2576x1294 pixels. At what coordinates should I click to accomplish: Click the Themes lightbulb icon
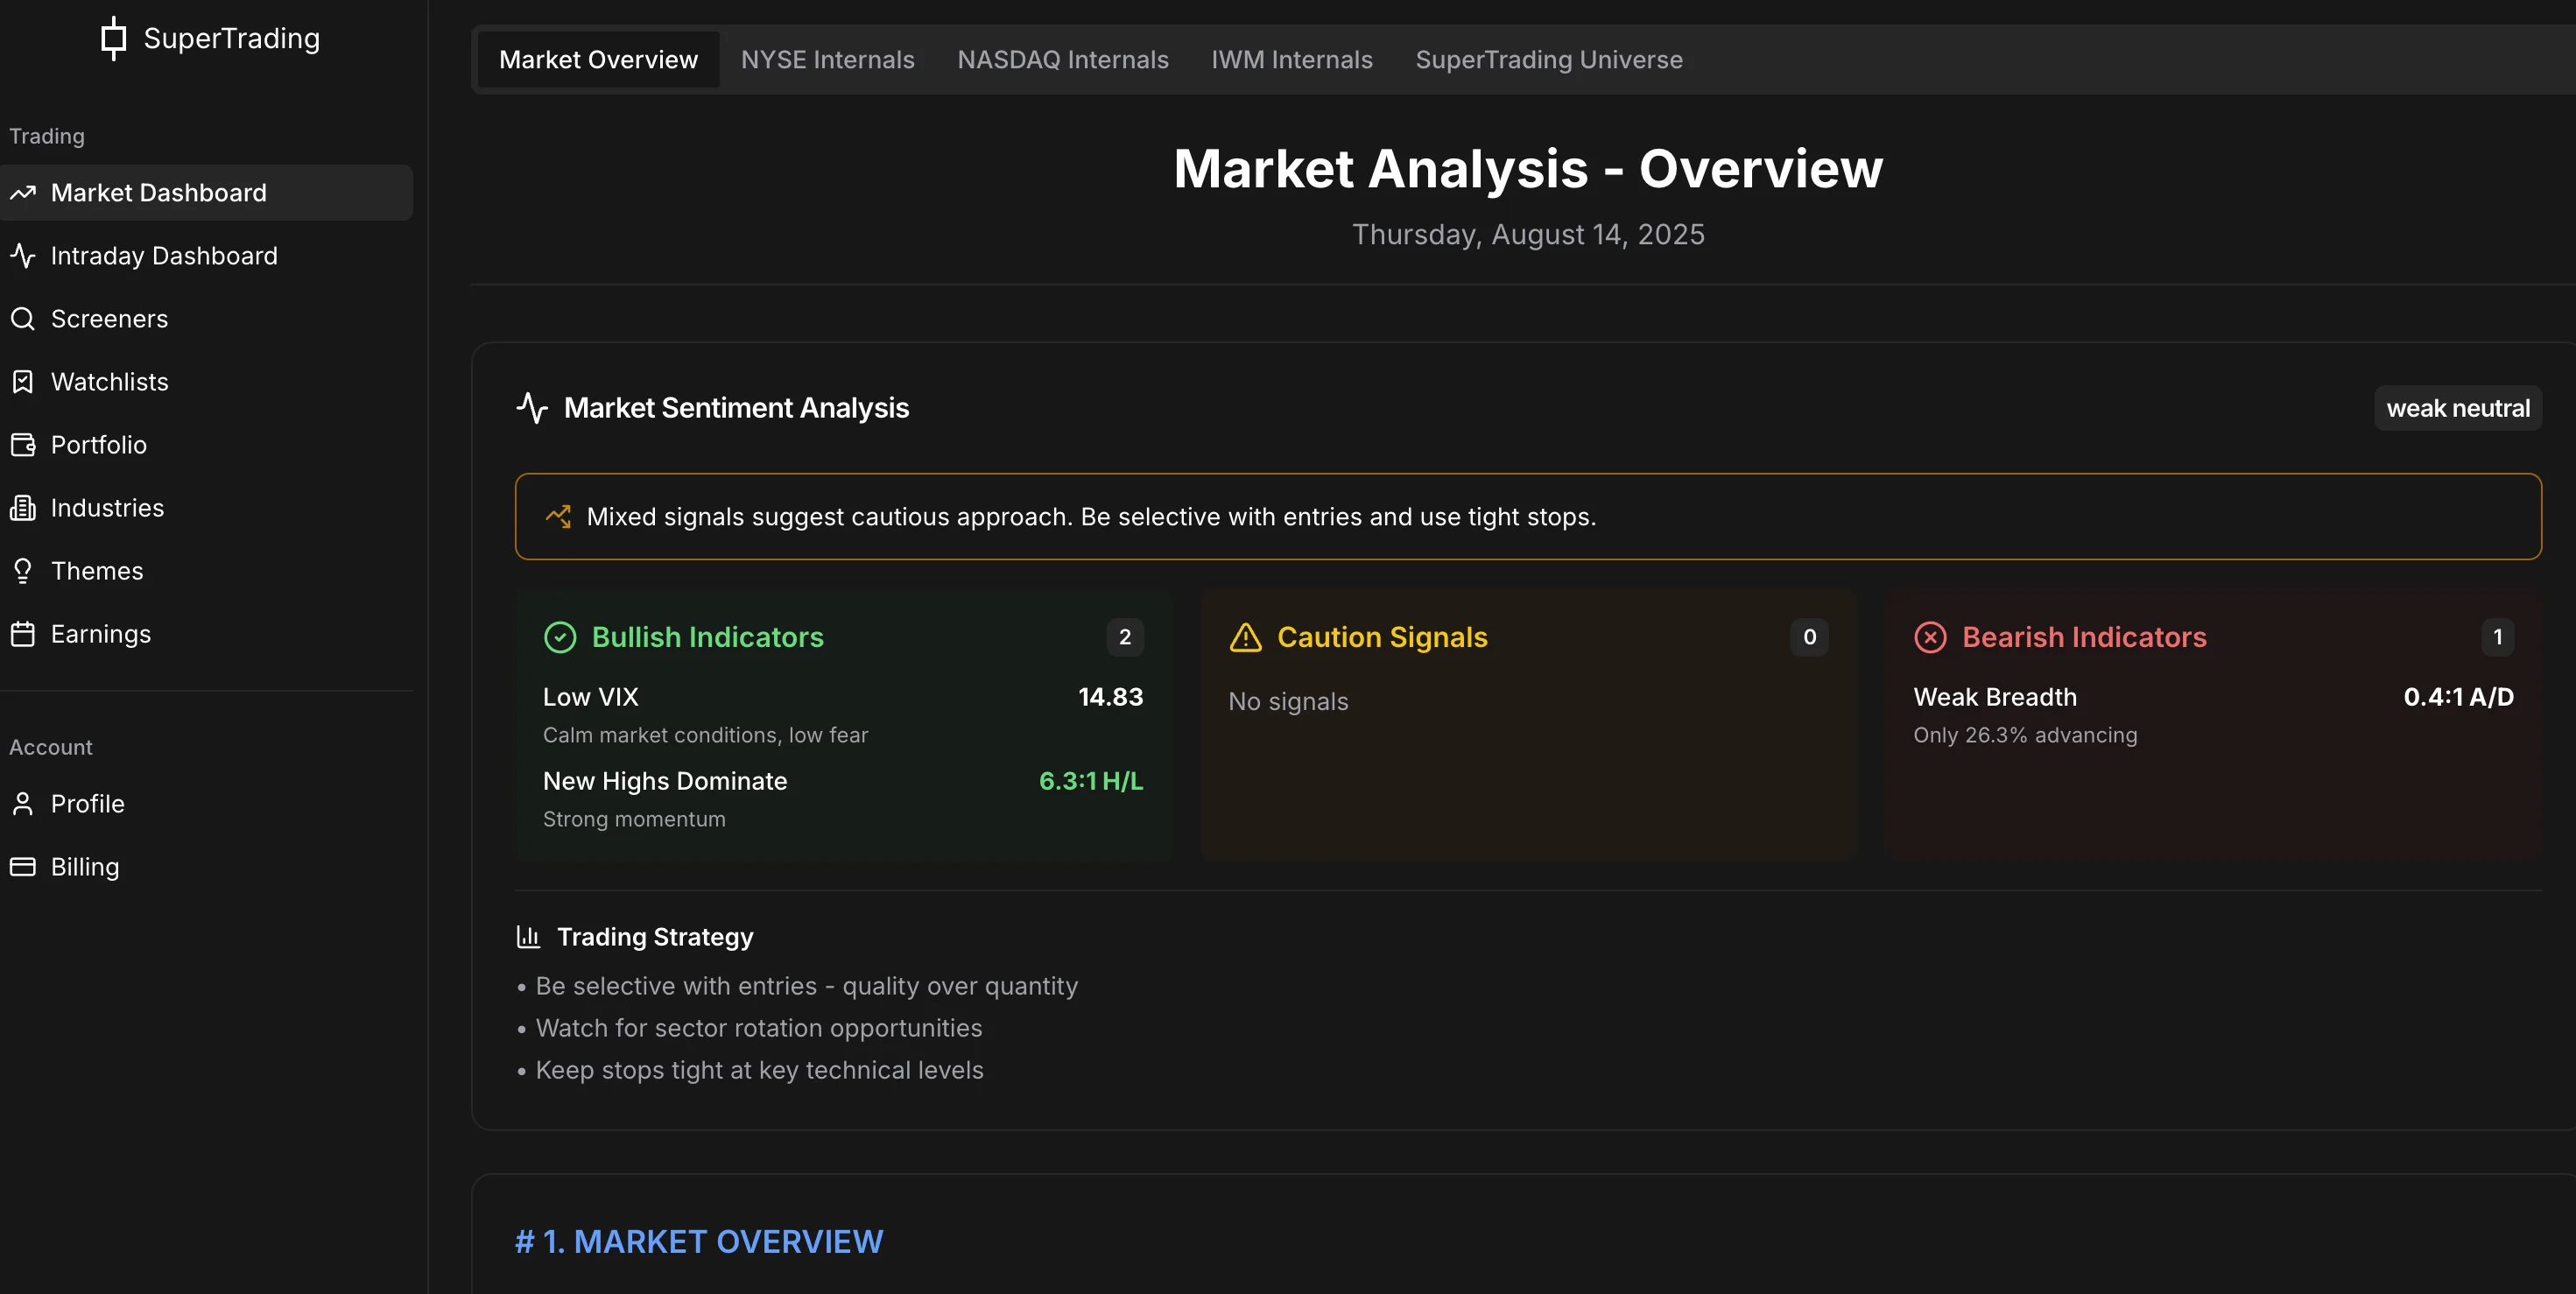click(23, 571)
